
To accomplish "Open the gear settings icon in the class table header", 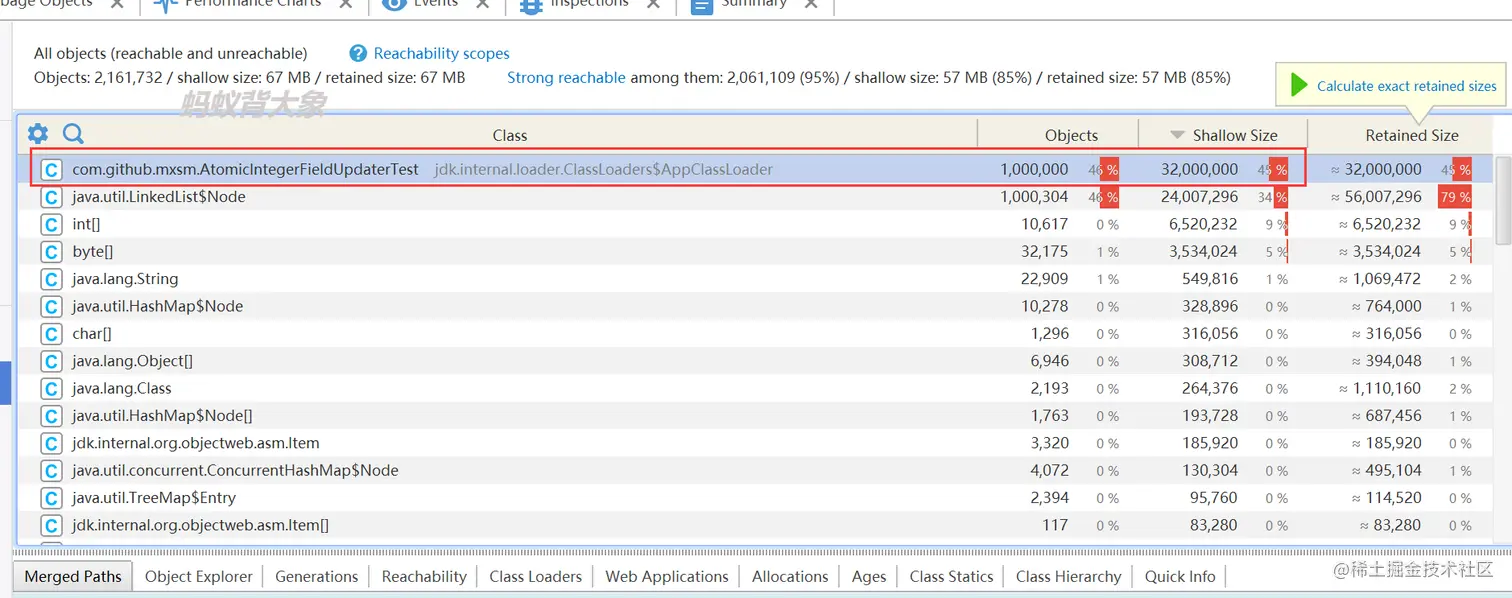I will [37, 134].
